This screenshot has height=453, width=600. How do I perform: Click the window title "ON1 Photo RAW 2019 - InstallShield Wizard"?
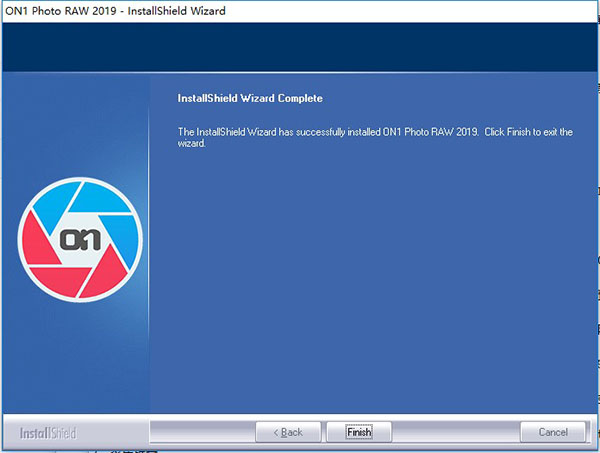coord(115,11)
